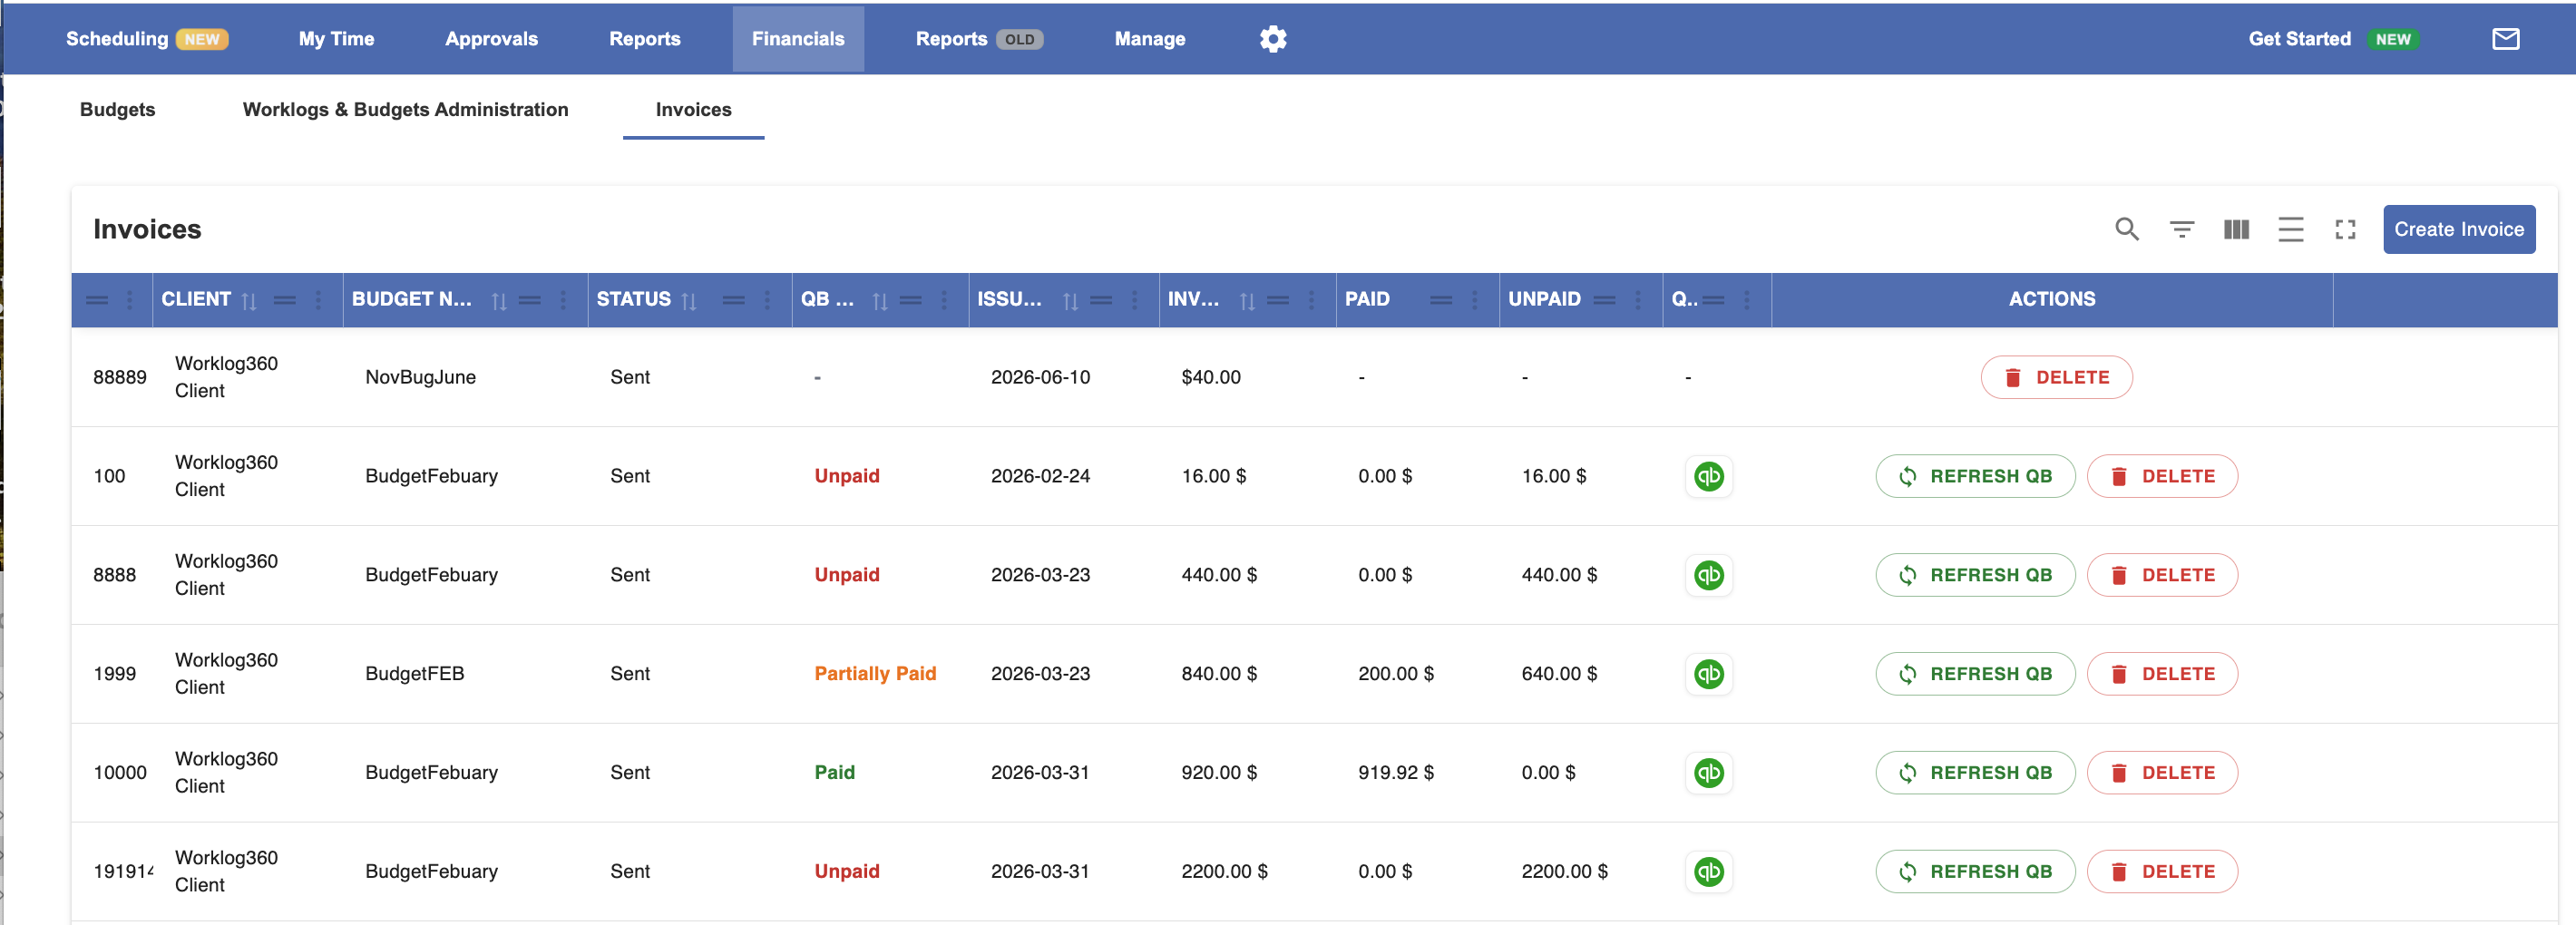Sort by the STATUS column arrows
Viewport: 2576px width, 925px height.
688,300
